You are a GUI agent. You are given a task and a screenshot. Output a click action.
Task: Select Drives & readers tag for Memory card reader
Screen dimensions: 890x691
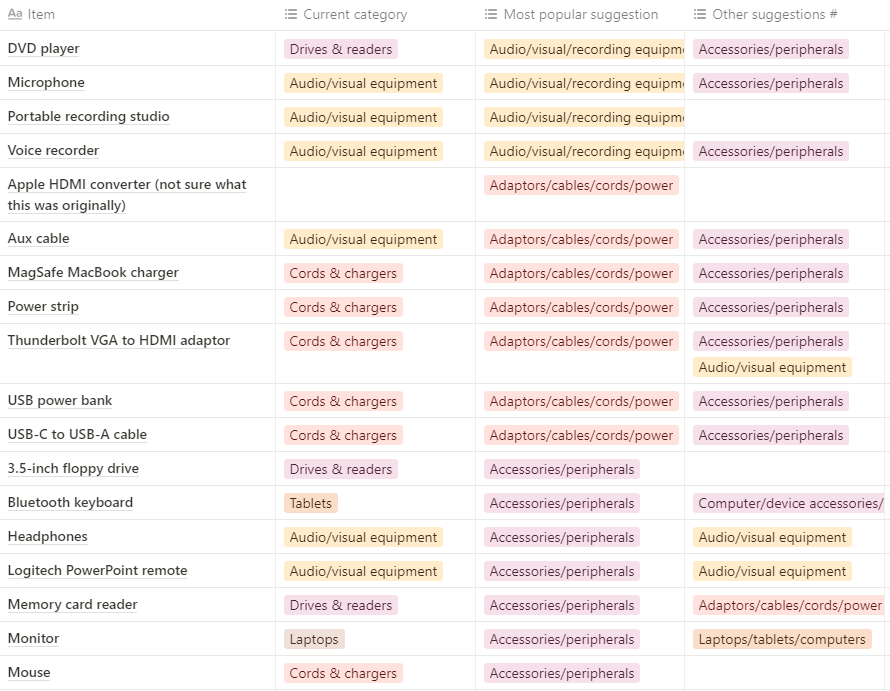coord(341,605)
